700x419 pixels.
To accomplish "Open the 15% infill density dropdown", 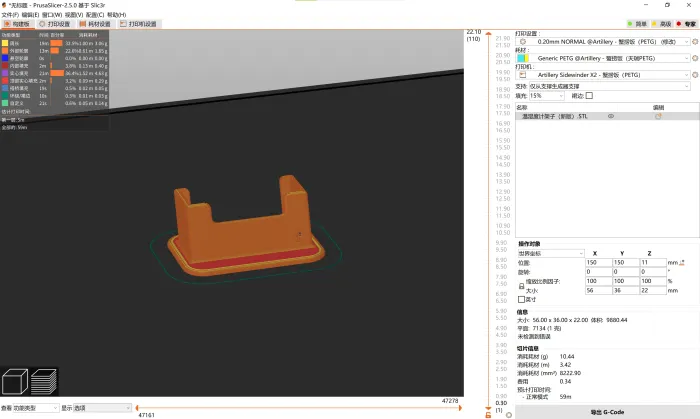I will click(546, 95).
